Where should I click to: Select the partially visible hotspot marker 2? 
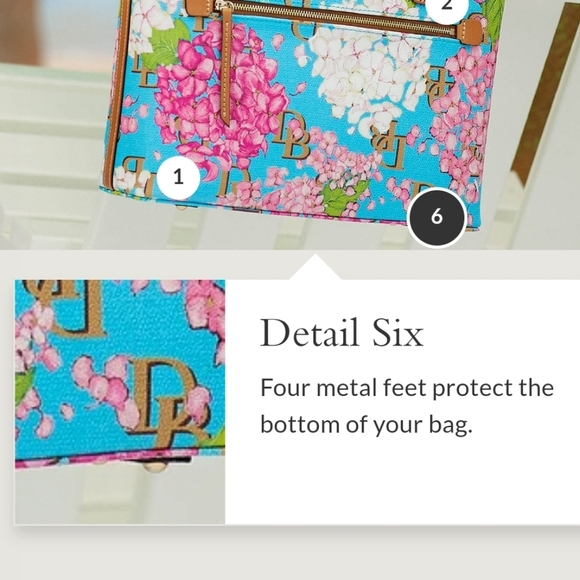tap(447, 8)
